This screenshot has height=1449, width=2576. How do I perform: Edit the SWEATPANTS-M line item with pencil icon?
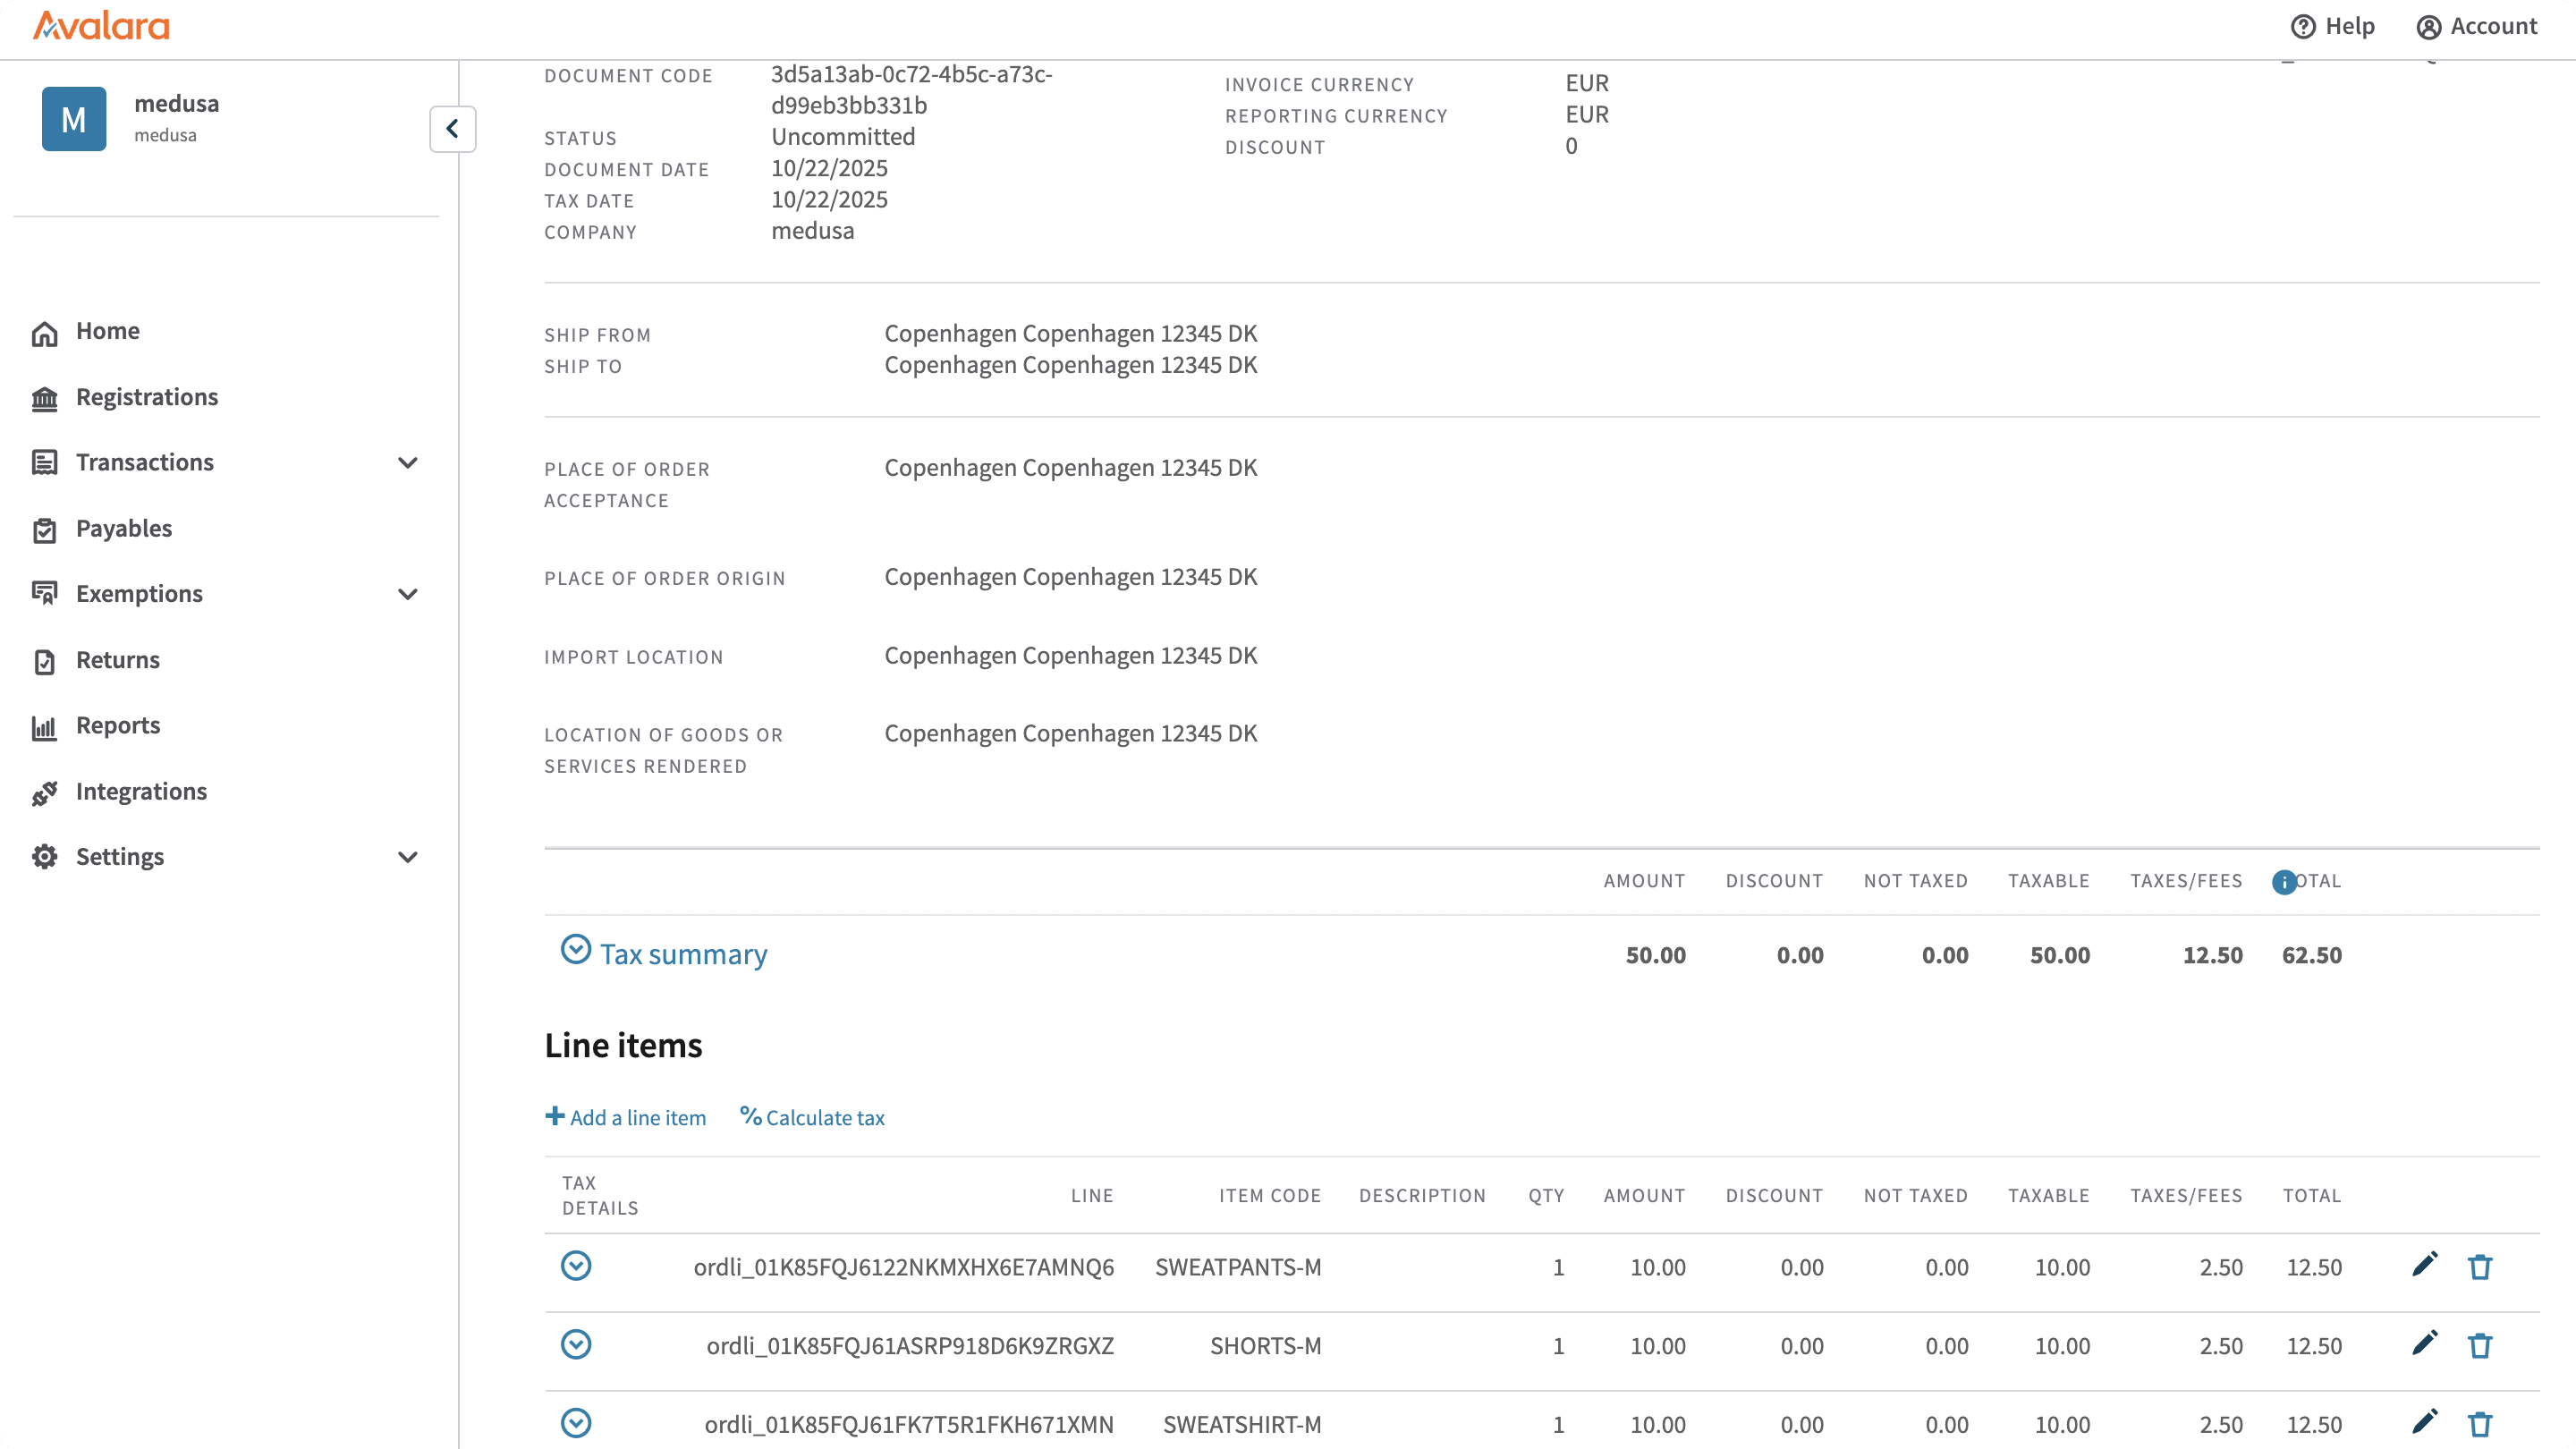pos(2424,1266)
